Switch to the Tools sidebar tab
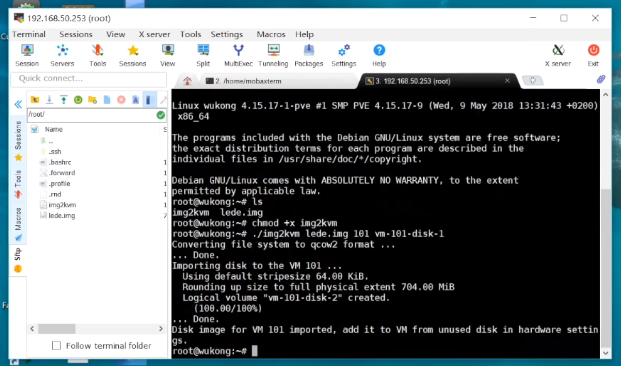The image size is (621, 366). point(18,184)
